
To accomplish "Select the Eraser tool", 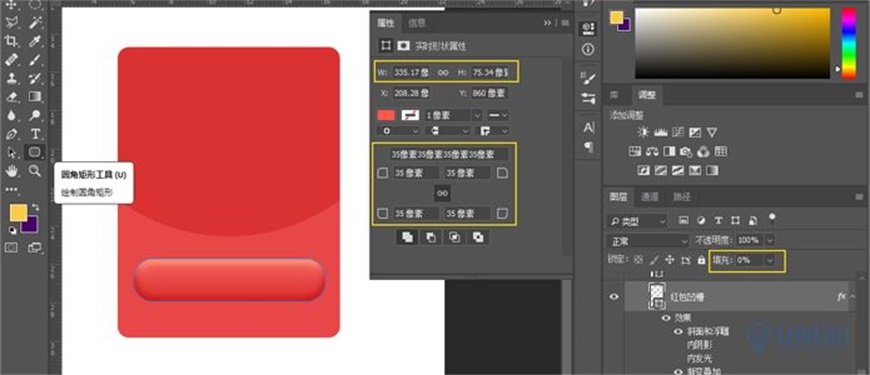I will [11, 97].
